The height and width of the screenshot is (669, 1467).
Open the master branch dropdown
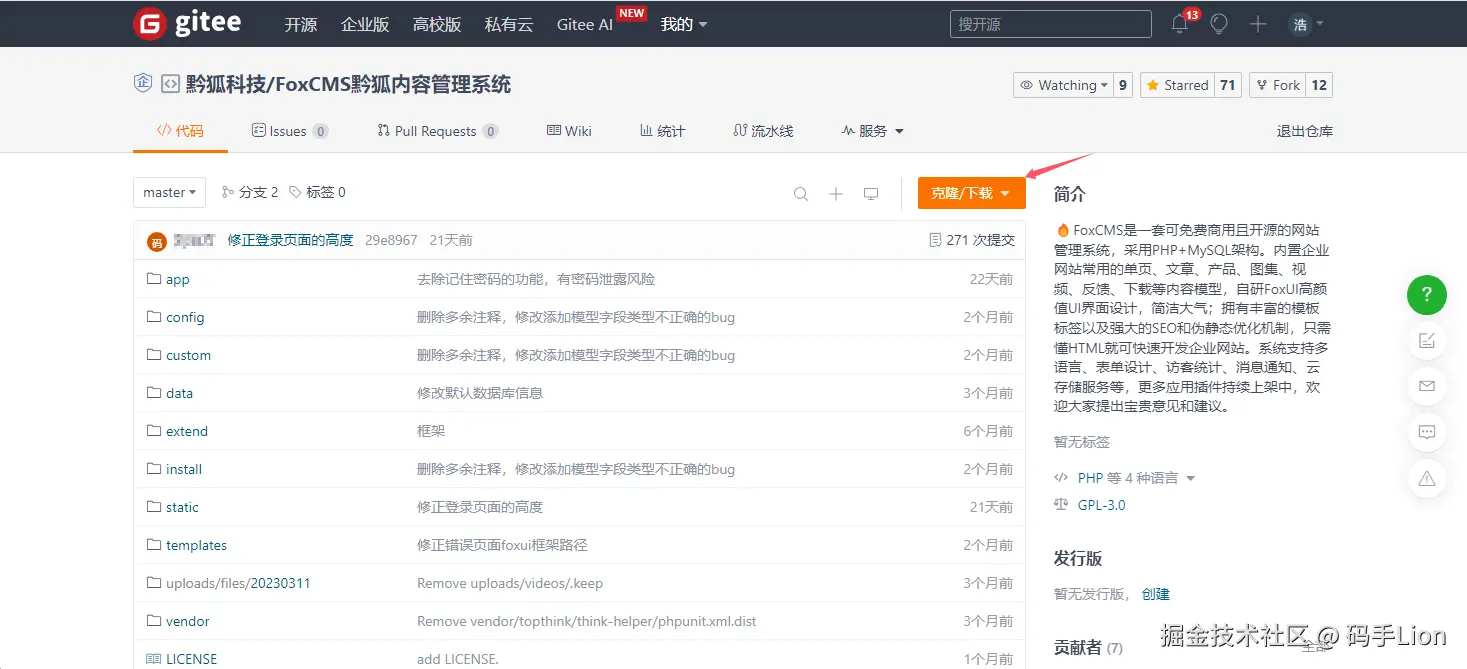(x=169, y=192)
